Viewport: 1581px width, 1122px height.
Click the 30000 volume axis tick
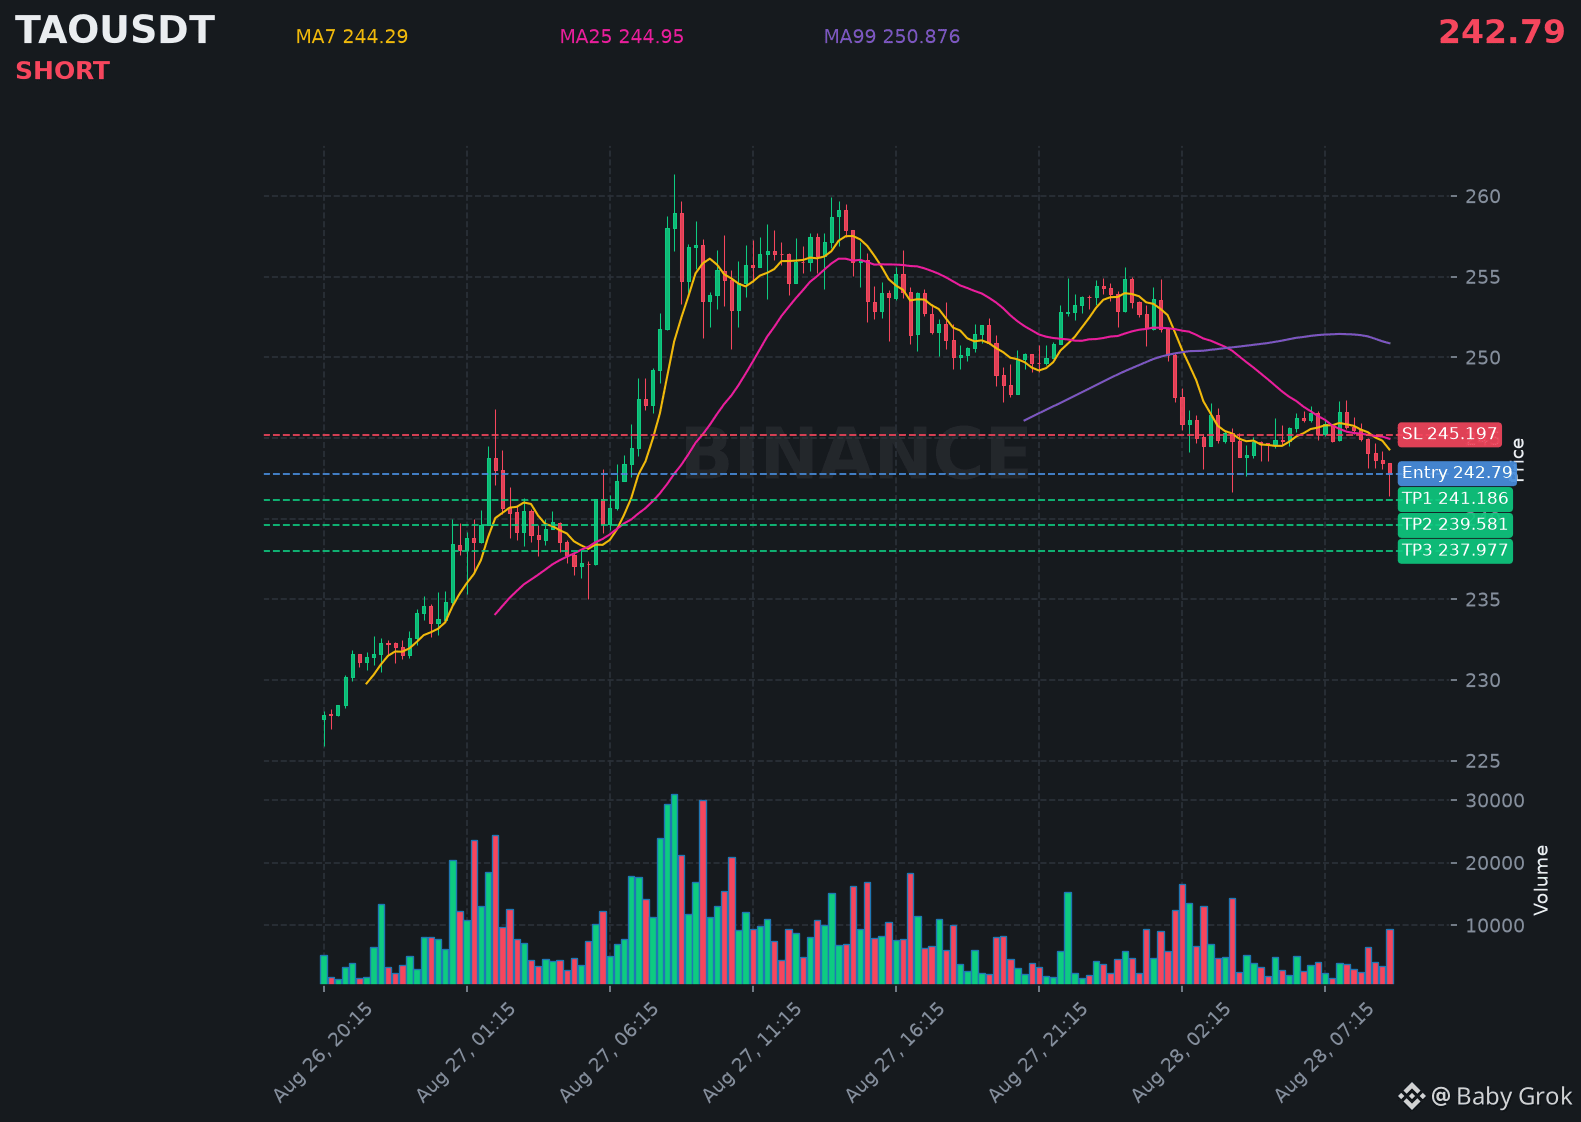click(x=1495, y=801)
